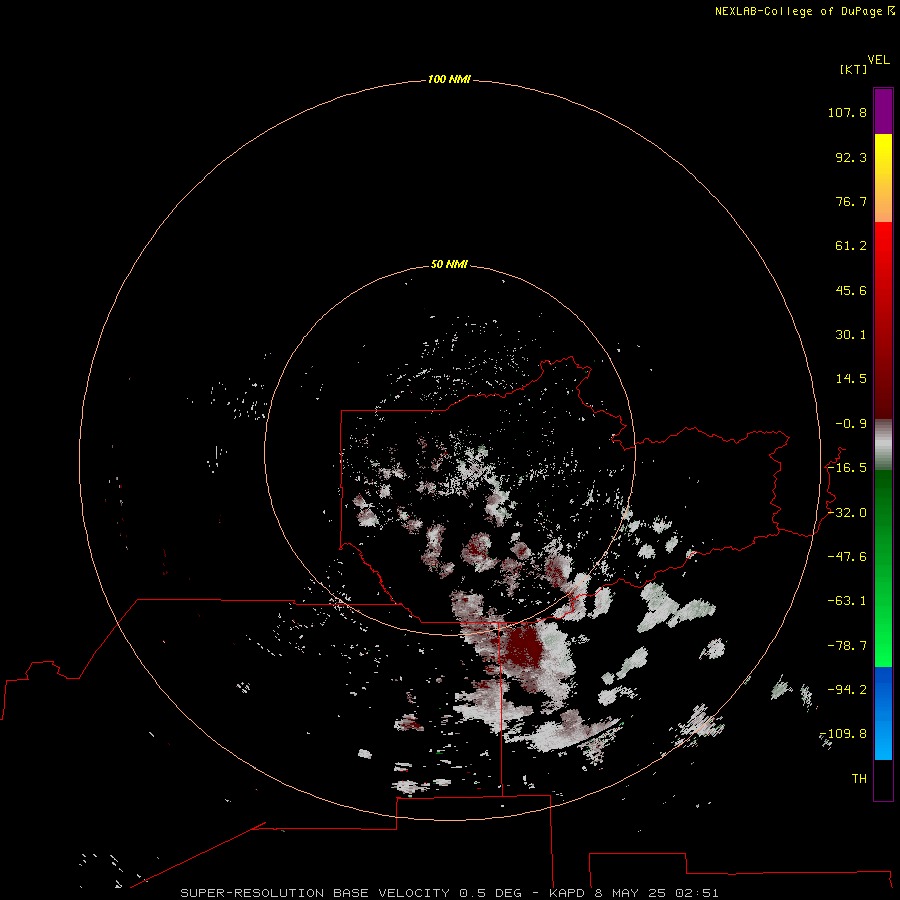This screenshot has width=900, height=900.
Task: Click the blue segment of the color bar
Action: 883,713
